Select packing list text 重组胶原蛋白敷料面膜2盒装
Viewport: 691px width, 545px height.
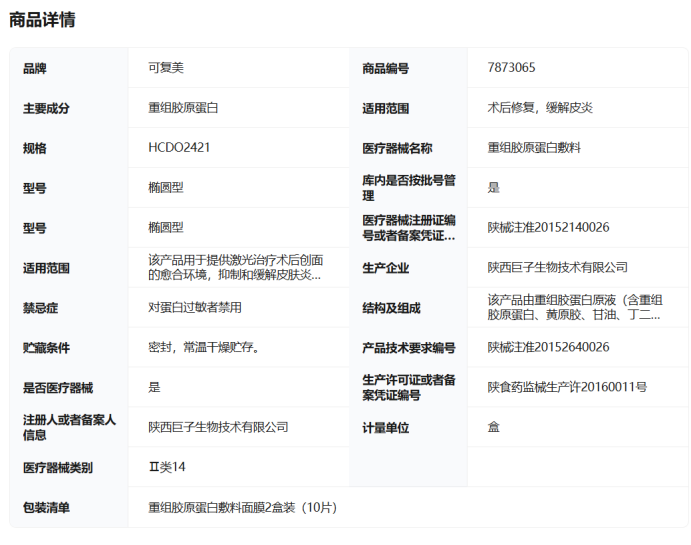(x=242, y=508)
